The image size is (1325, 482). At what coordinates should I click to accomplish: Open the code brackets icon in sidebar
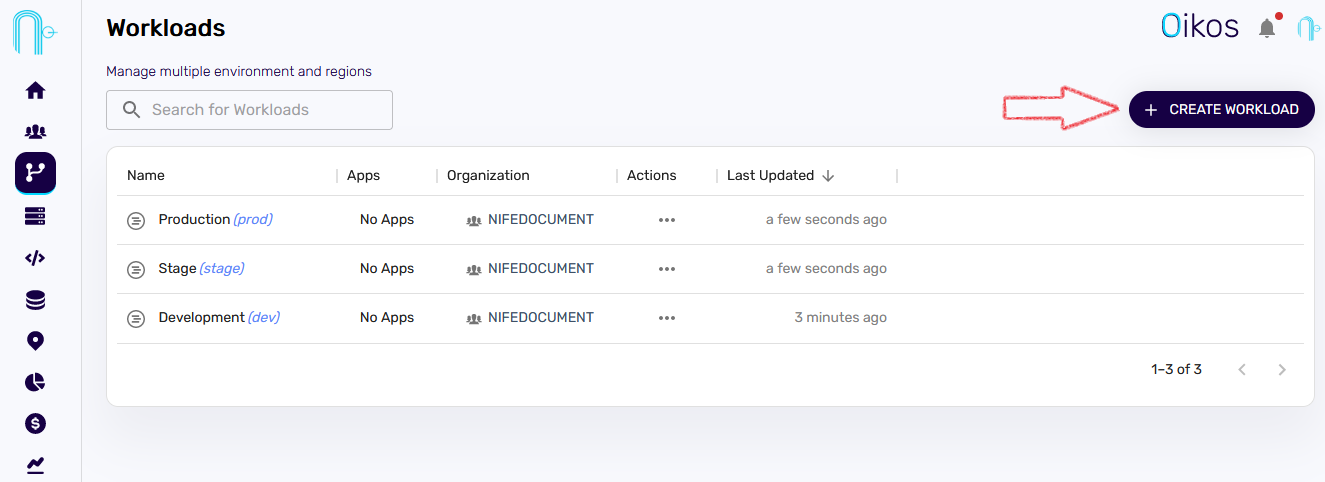pos(35,258)
